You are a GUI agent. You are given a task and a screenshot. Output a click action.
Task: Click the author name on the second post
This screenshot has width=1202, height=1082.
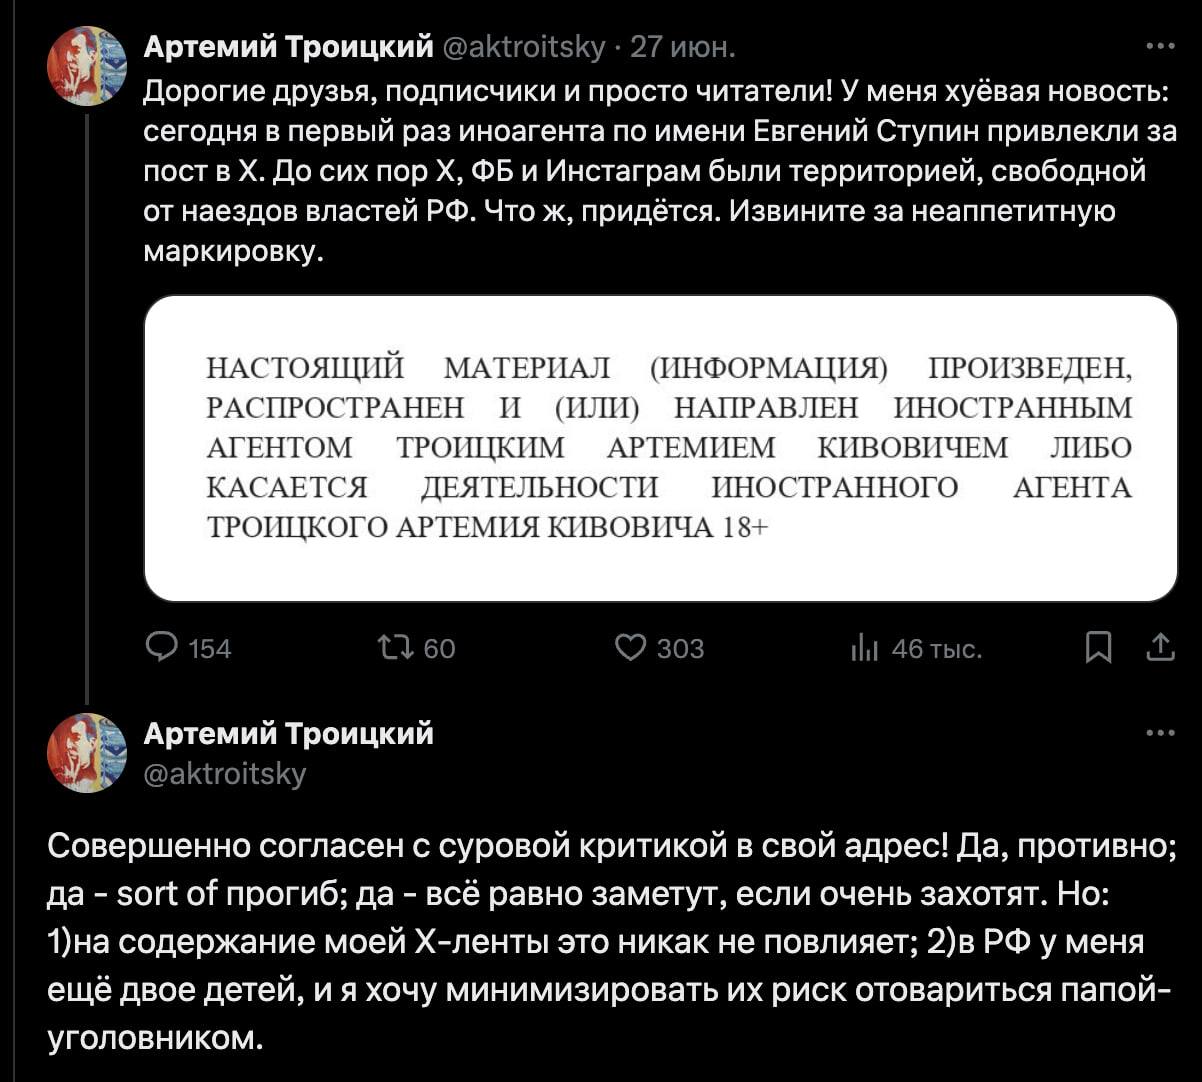click(x=288, y=733)
